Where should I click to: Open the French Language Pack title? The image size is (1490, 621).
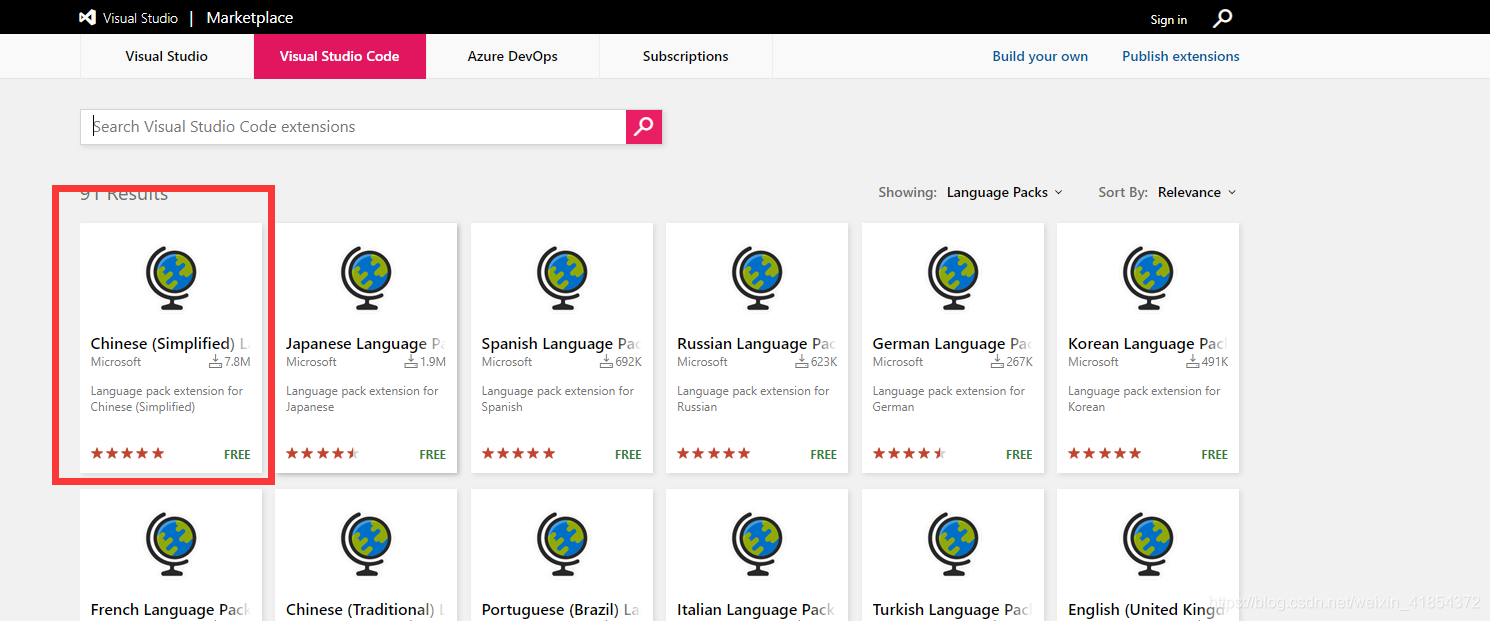tap(171, 610)
